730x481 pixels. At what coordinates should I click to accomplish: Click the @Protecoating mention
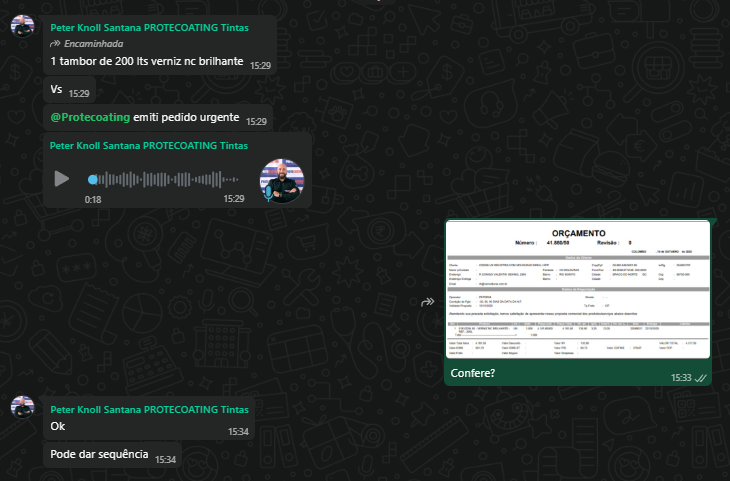click(90, 118)
